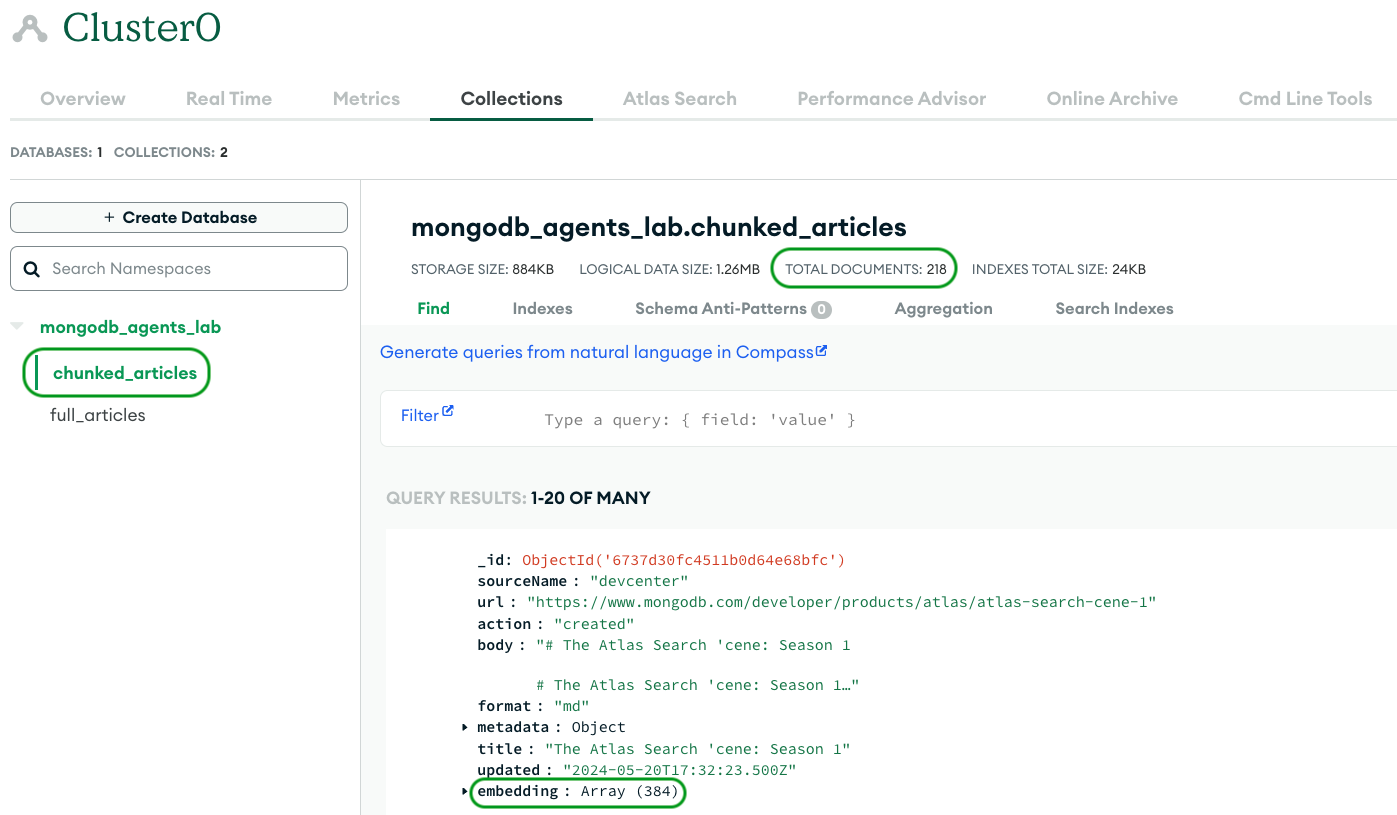The width and height of the screenshot is (1397, 815).
Task: Switch to the Real Time tab
Action: point(229,99)
